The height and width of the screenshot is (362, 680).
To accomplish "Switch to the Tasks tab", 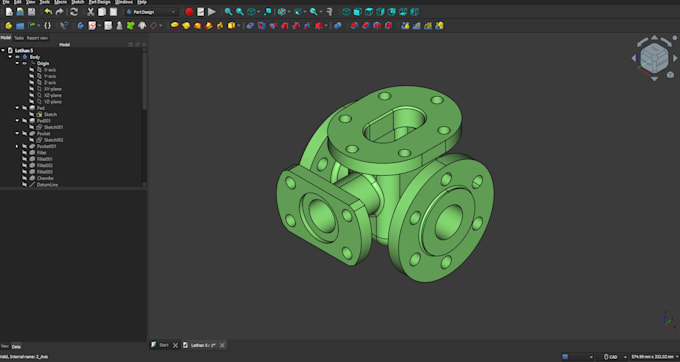I will coord(19,38).
